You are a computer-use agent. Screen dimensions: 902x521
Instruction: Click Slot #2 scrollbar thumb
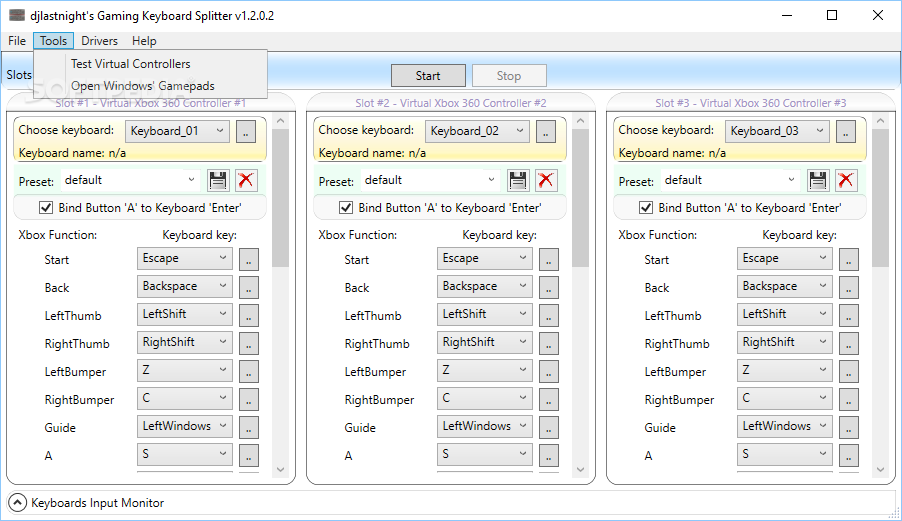click(x=580, y=198)
